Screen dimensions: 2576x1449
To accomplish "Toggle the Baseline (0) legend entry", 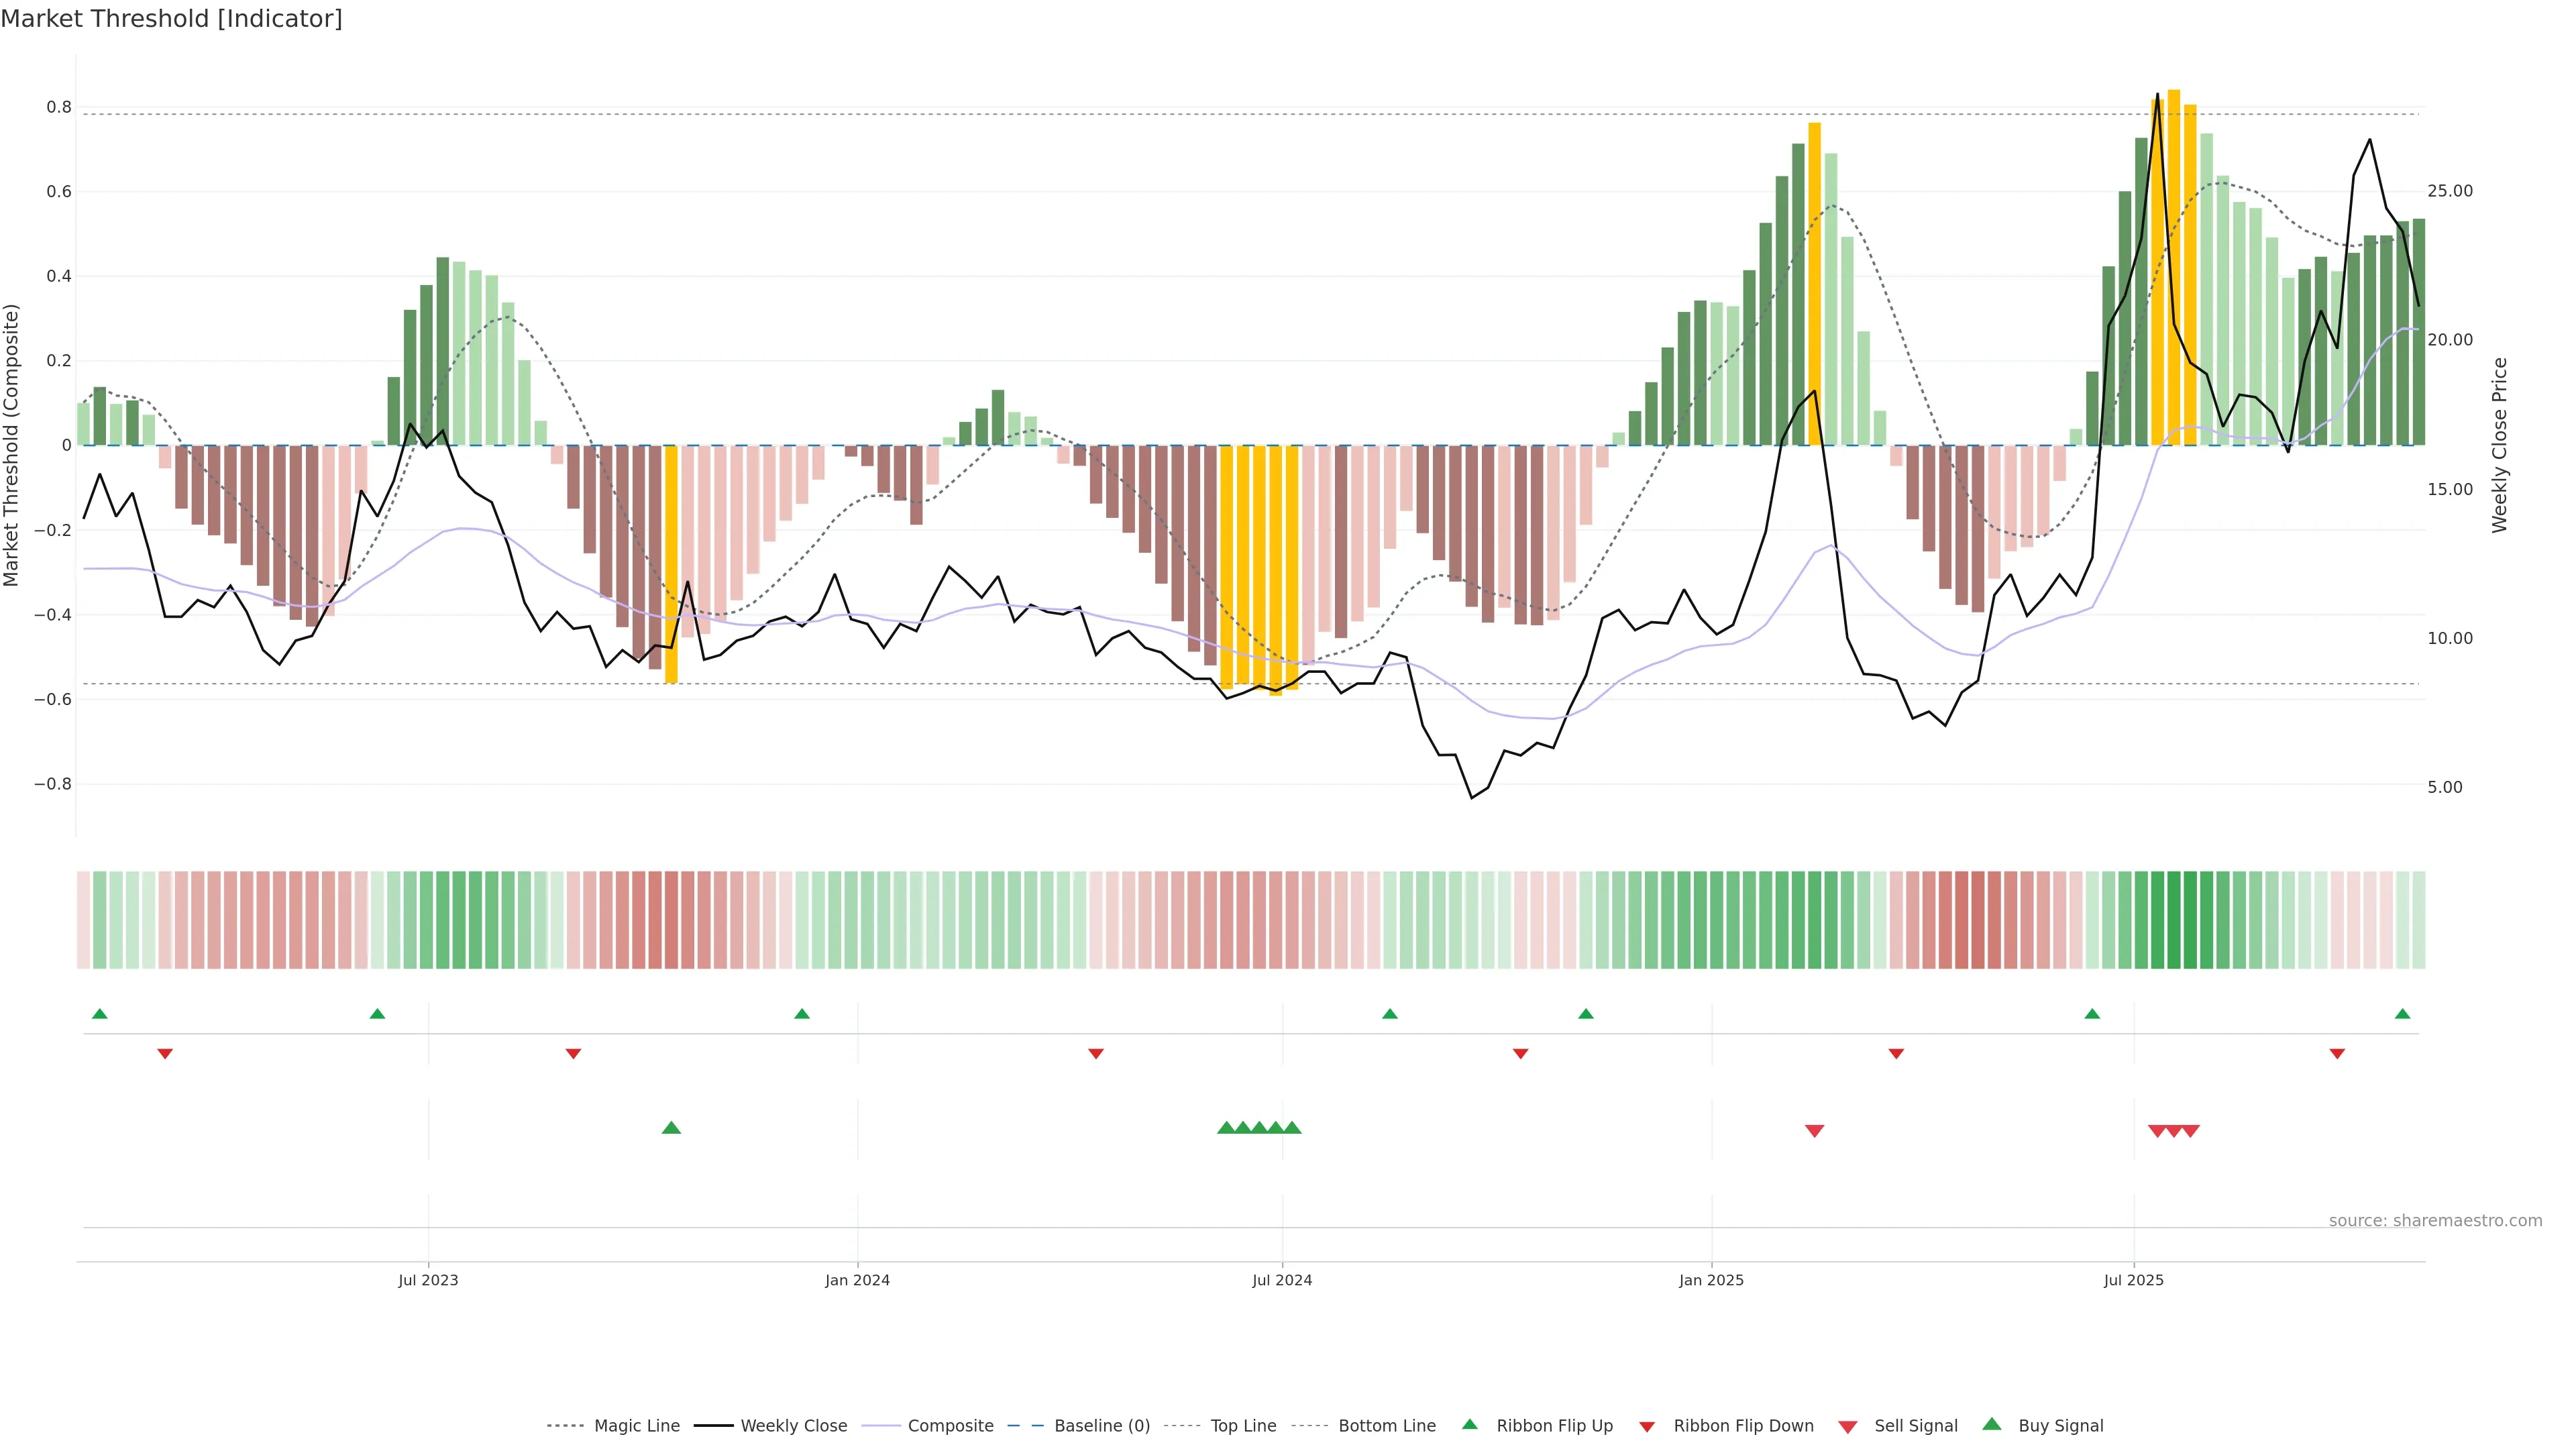I will click(1101, 1426).
